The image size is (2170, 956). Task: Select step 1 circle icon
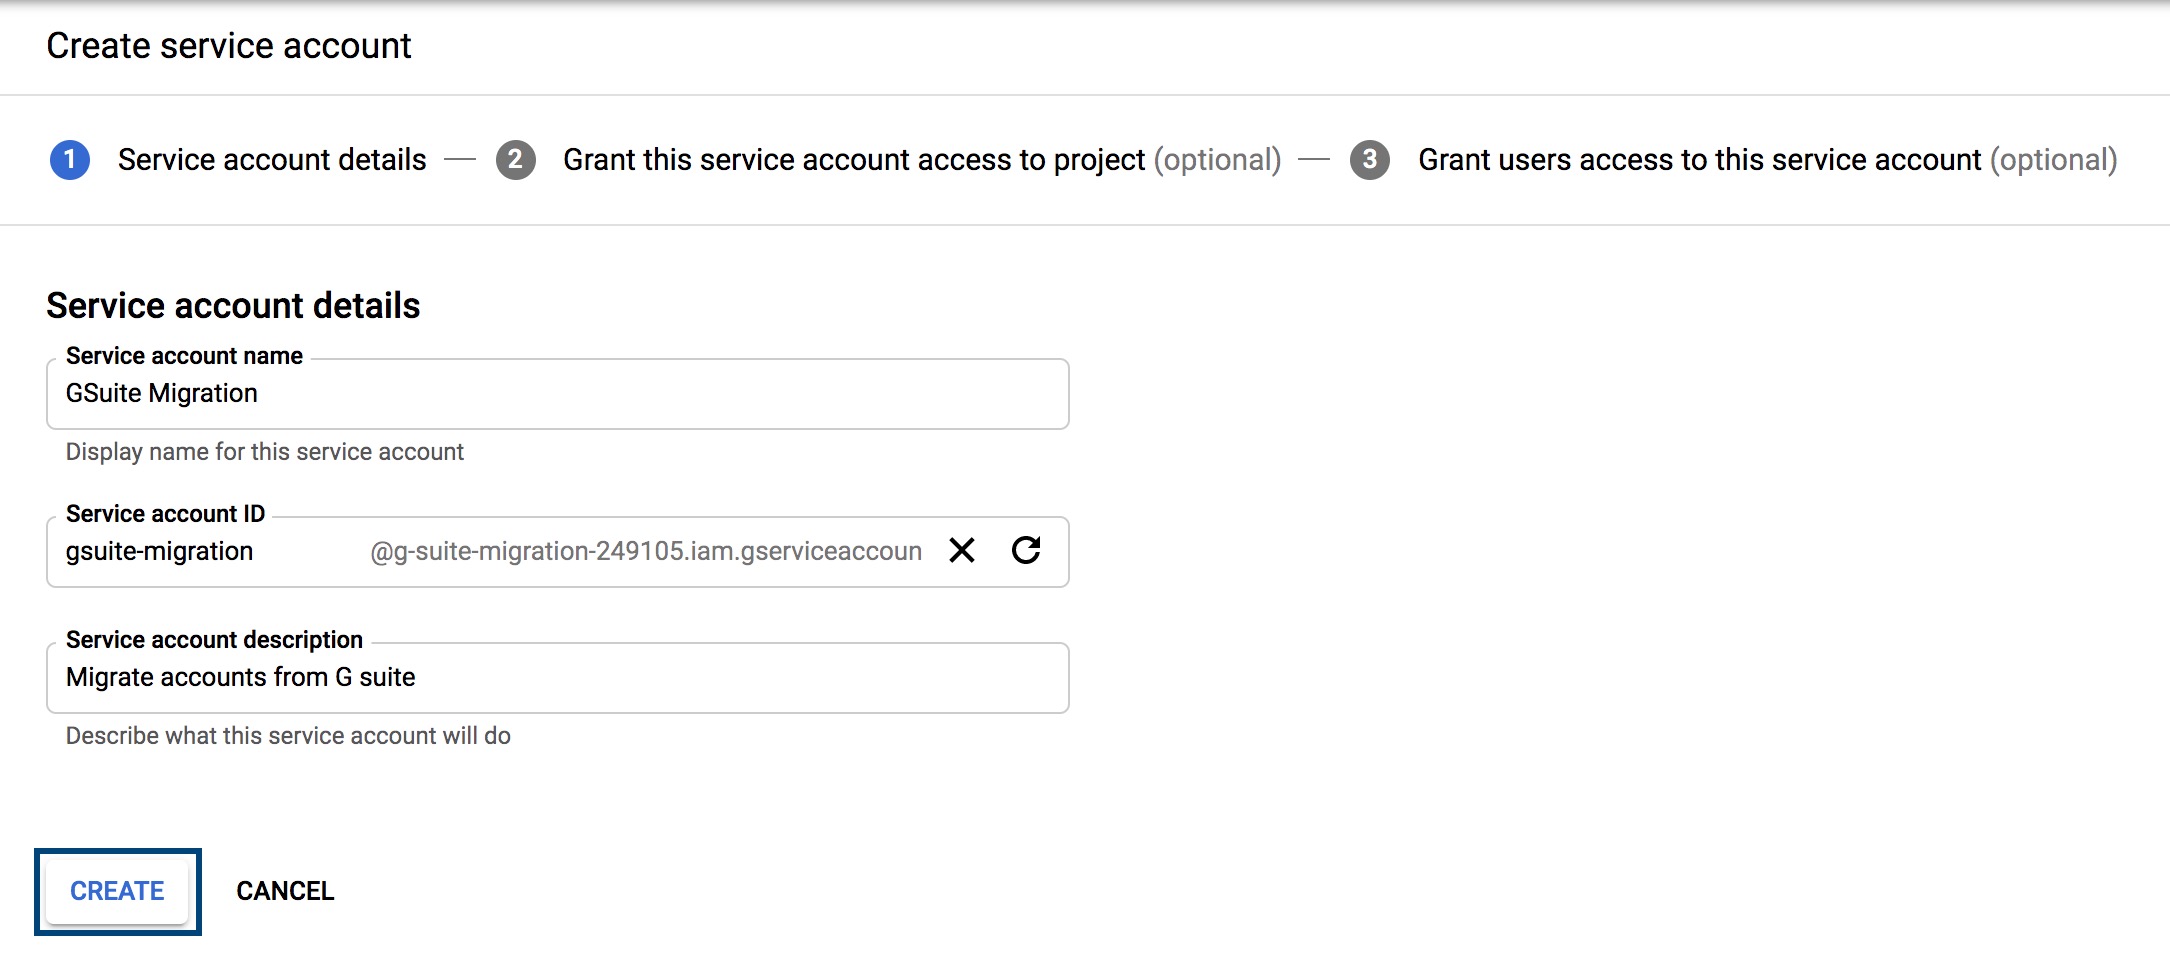70,160
